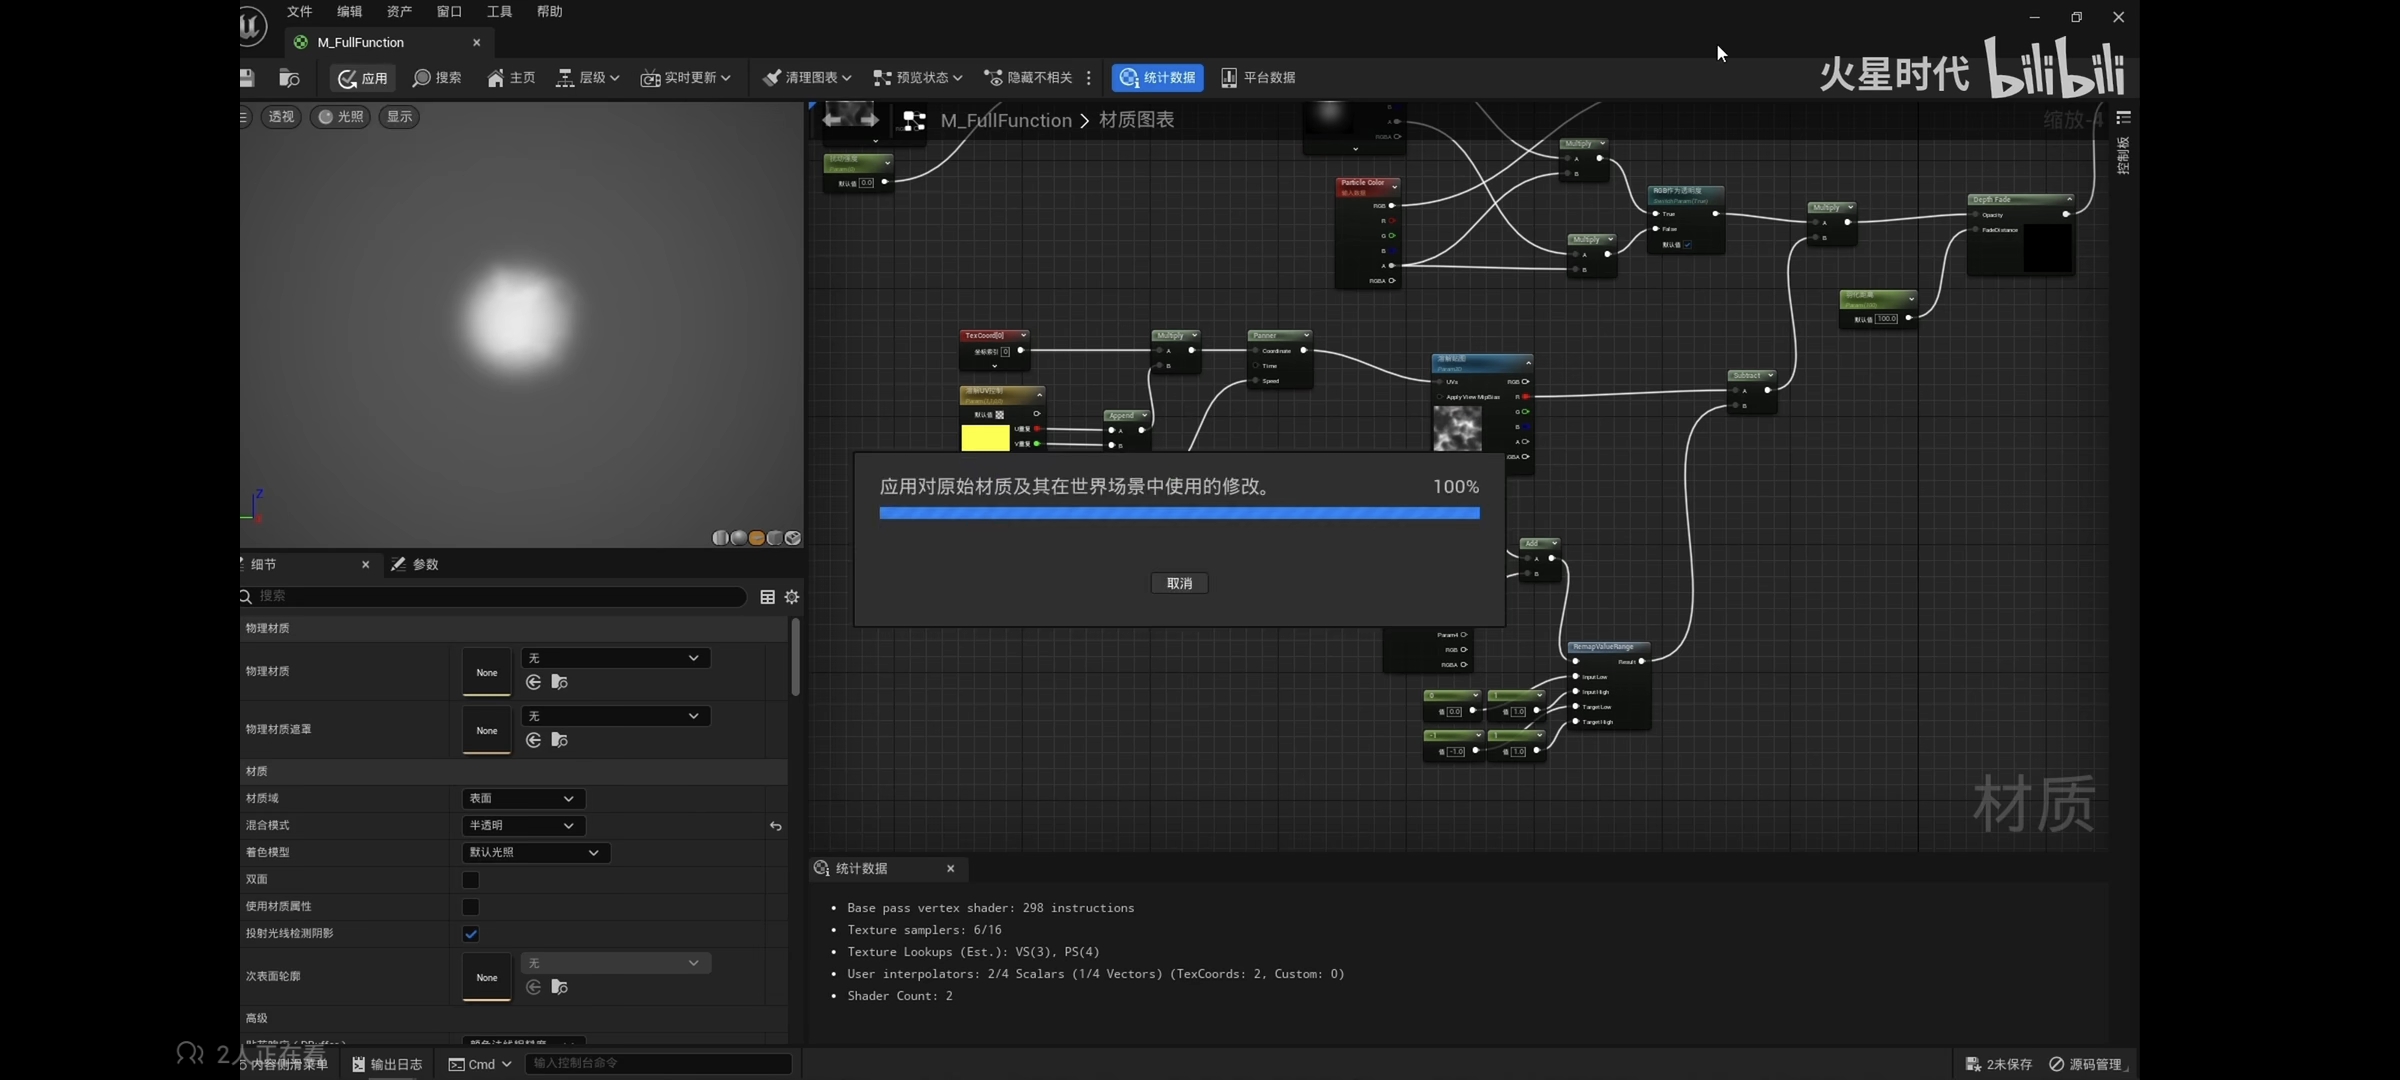
Task: Expand the 着色模型 (Shading Model) dropdown
Action: pyautogui.click(x=534, y=853)
